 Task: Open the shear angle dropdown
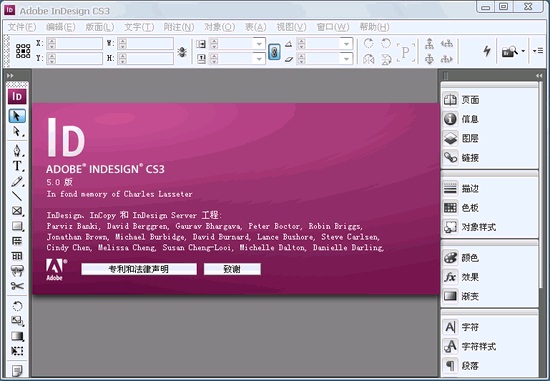[x=346, y=59]
